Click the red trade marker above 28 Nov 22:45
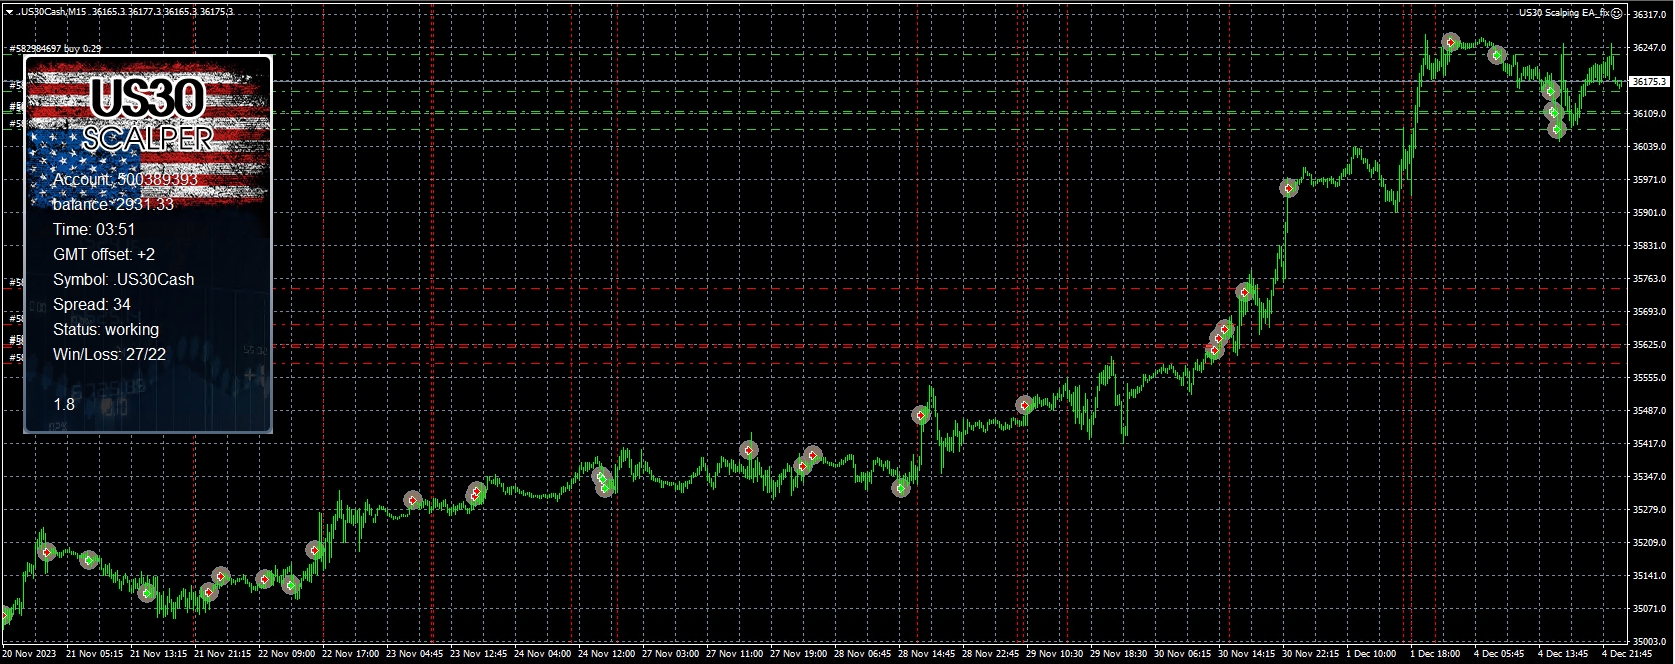The height and width of the screenshot is (664, 1675). pos(1024,405)
